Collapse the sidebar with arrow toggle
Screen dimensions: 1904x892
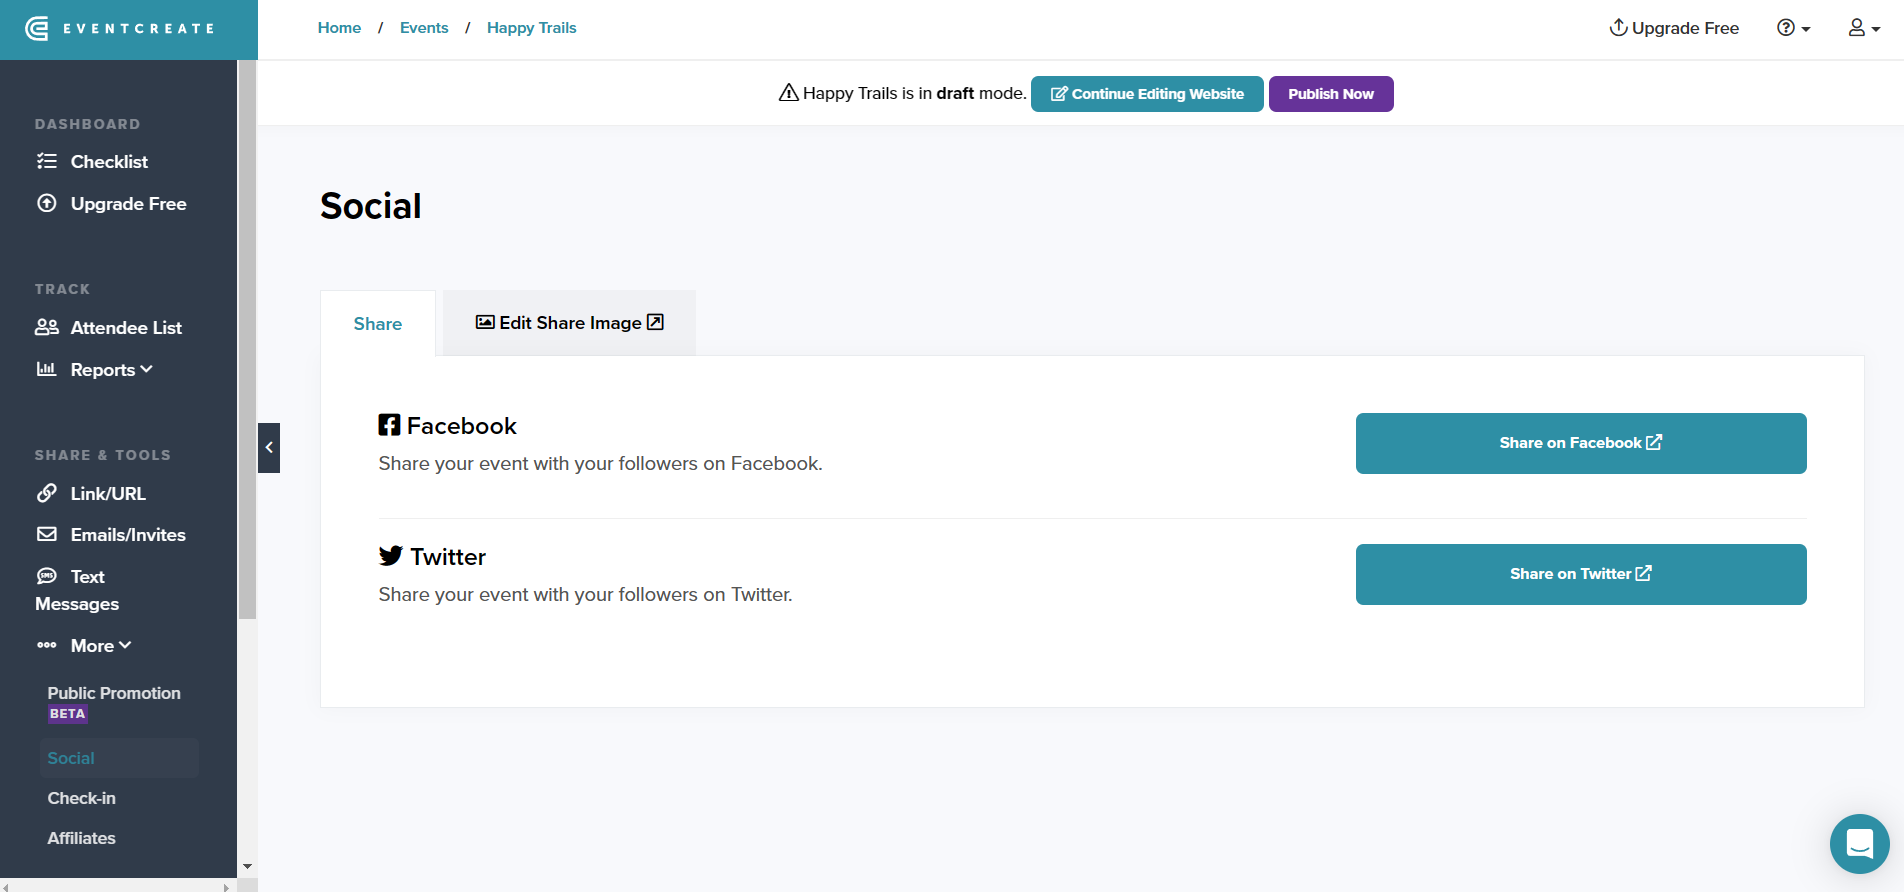point(269,448)
